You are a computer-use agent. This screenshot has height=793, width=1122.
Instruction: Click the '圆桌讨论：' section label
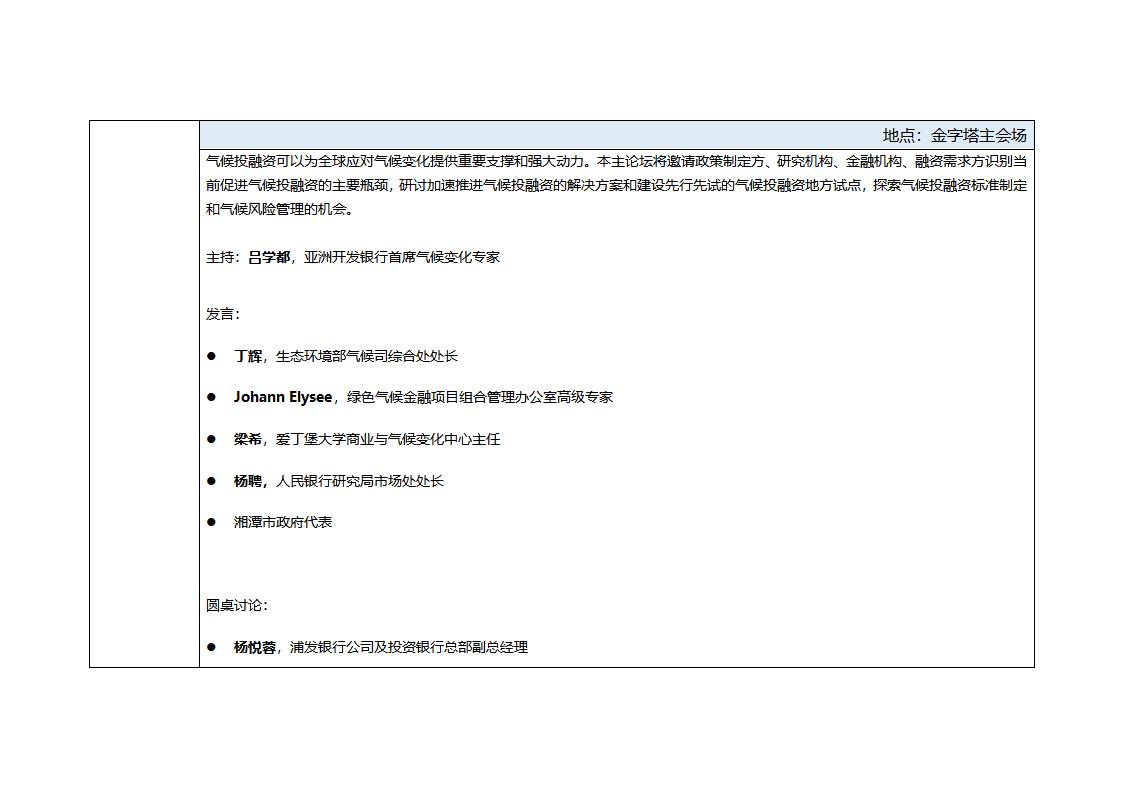238,605
